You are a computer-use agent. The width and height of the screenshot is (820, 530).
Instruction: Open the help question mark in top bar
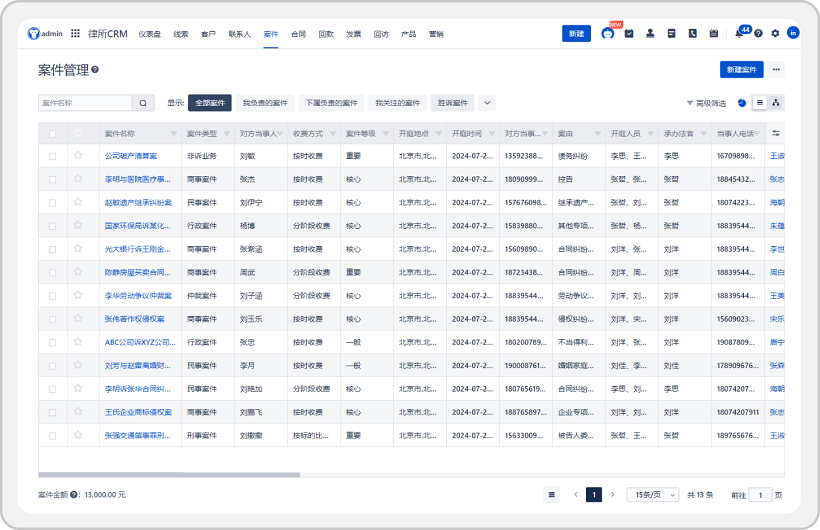tap(758, 33)
